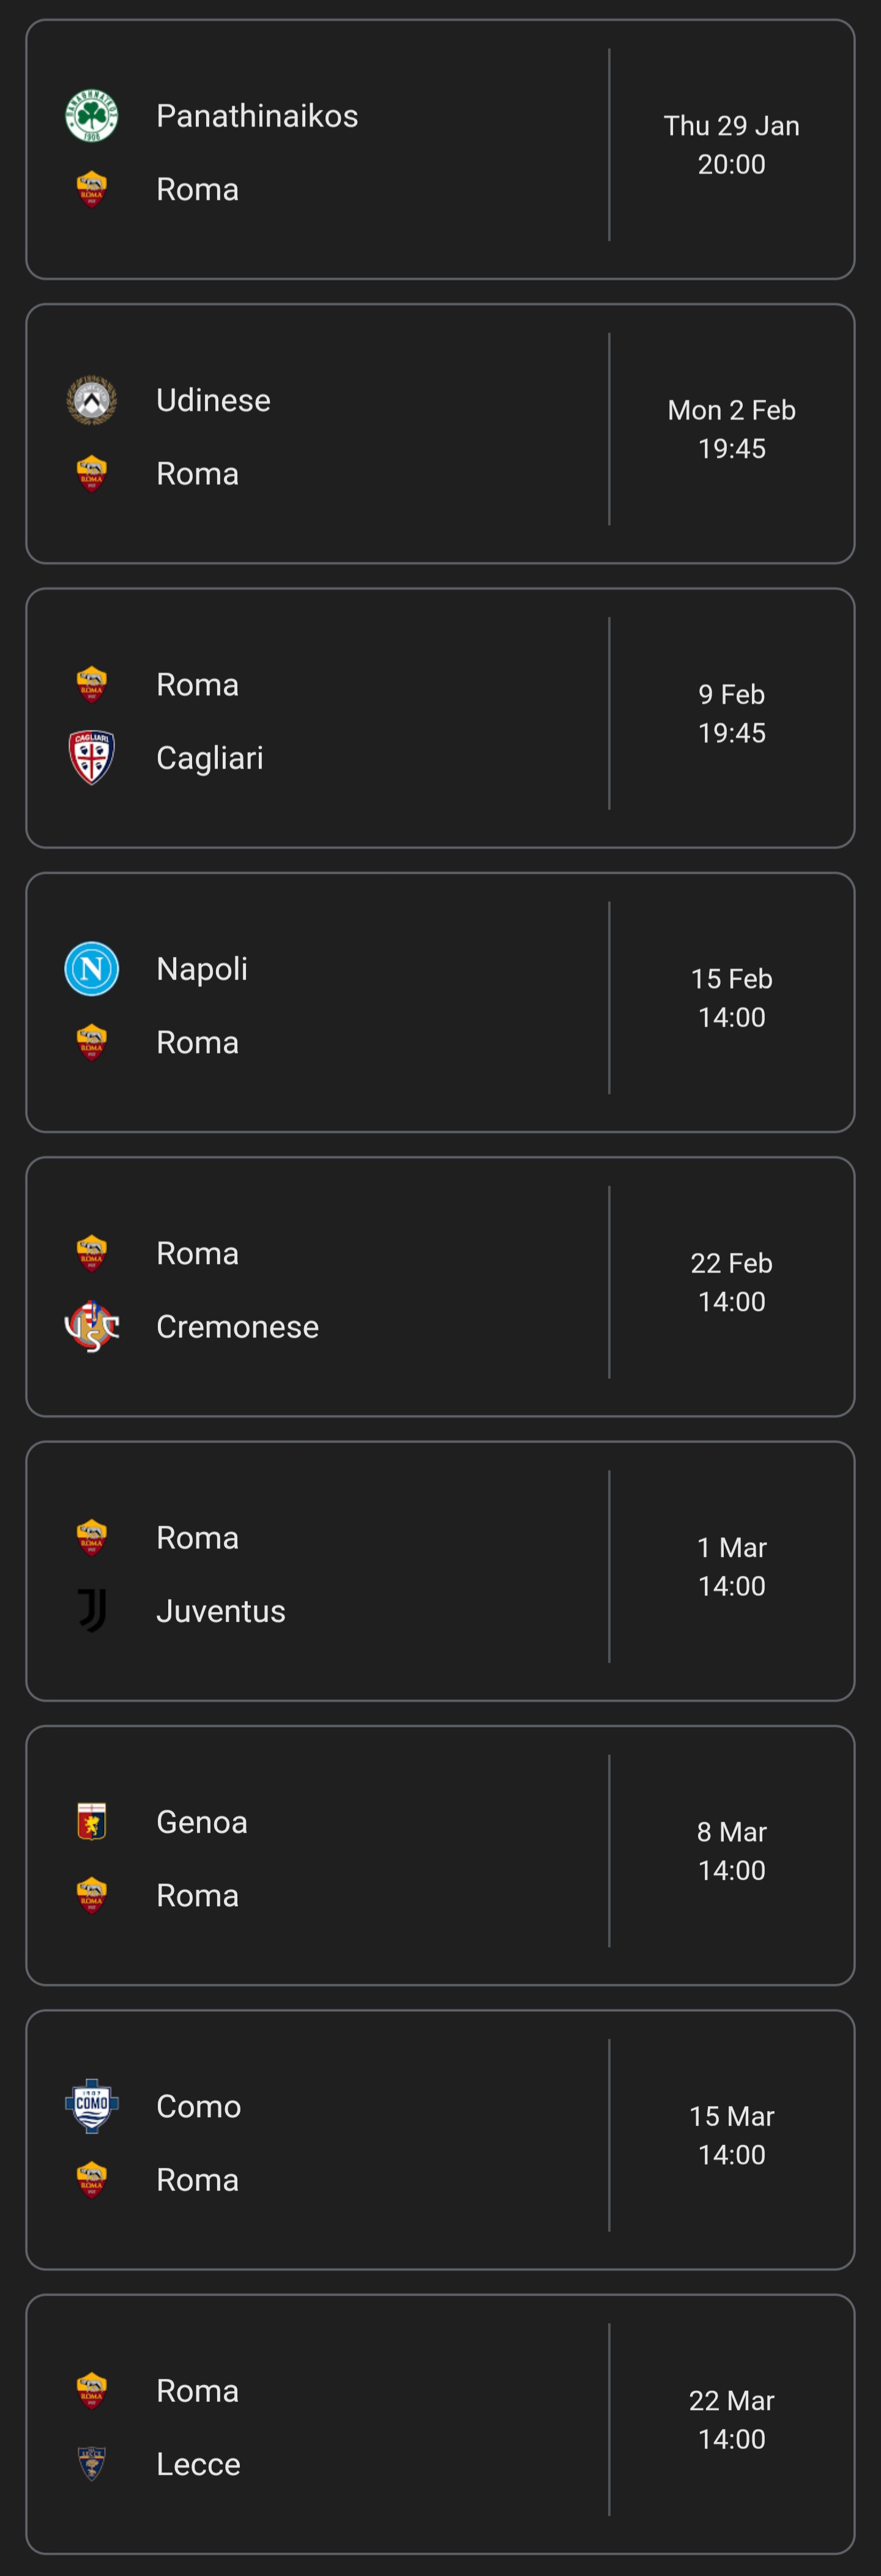Click the Thu 29 Jan 20:00 kickoff time
Screen dimensions: 881x2576
(731, 145)
